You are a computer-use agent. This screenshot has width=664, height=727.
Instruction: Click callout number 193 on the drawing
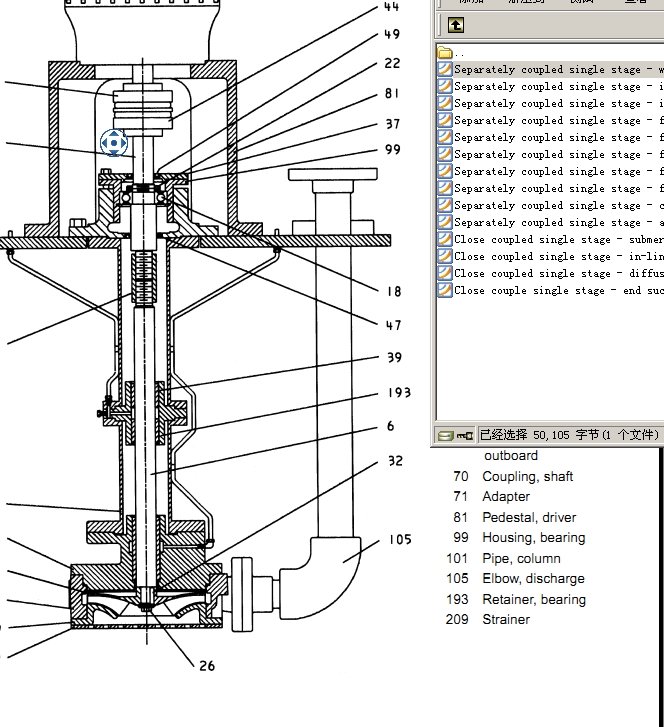point(399,393)
